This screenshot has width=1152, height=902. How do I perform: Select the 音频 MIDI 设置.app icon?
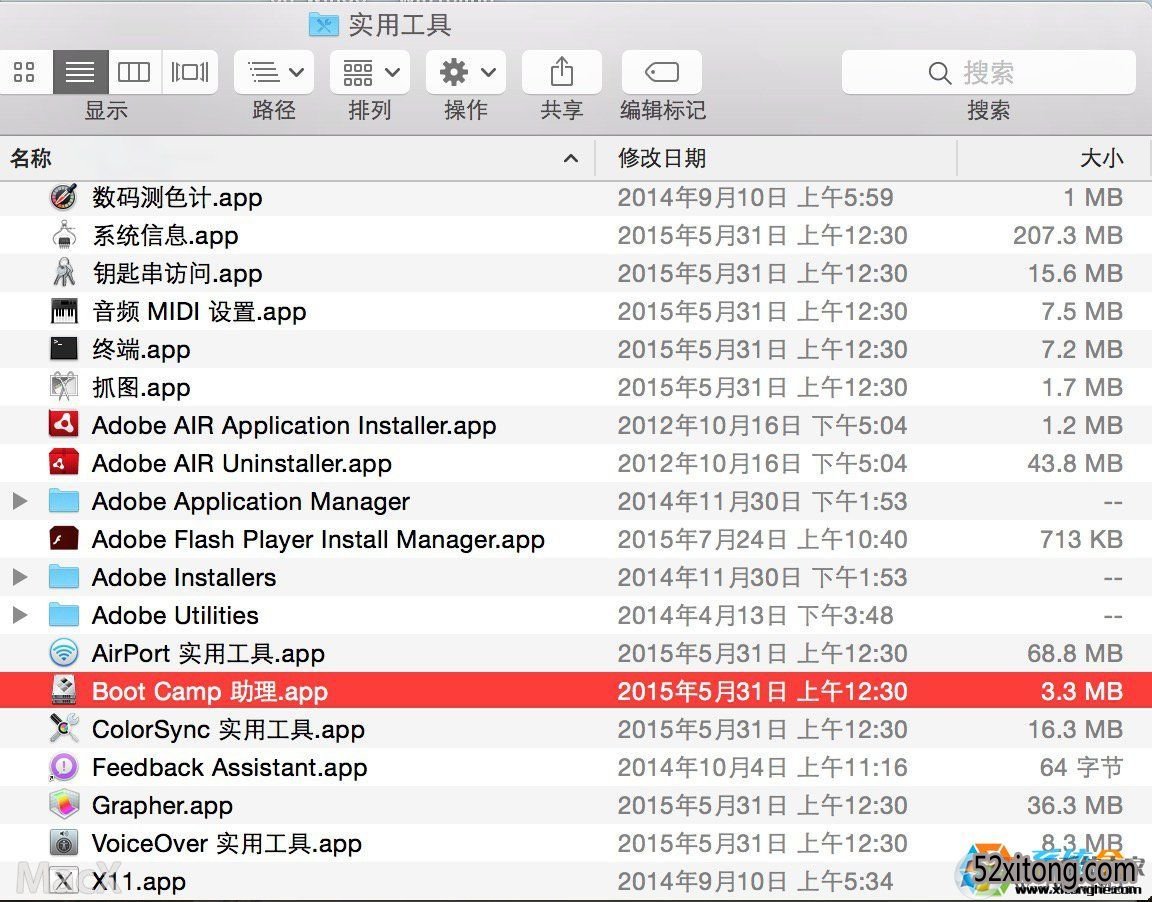(x=64, y=311)
